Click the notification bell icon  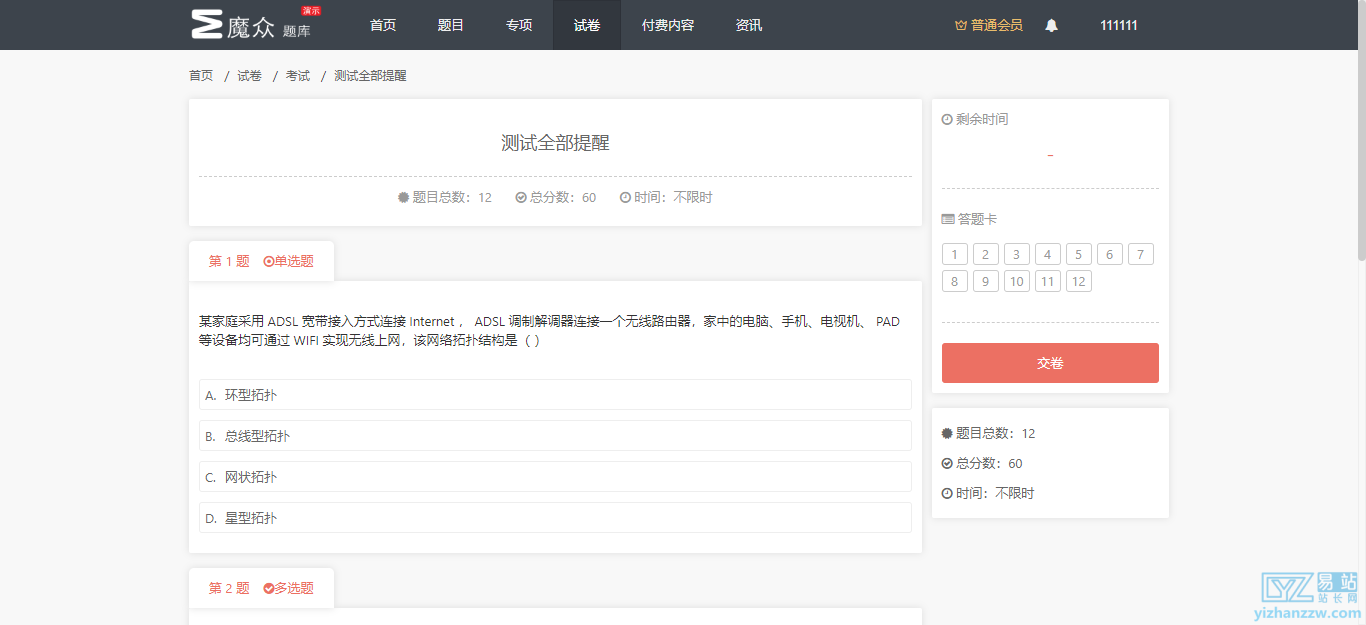coord(1051,25)
